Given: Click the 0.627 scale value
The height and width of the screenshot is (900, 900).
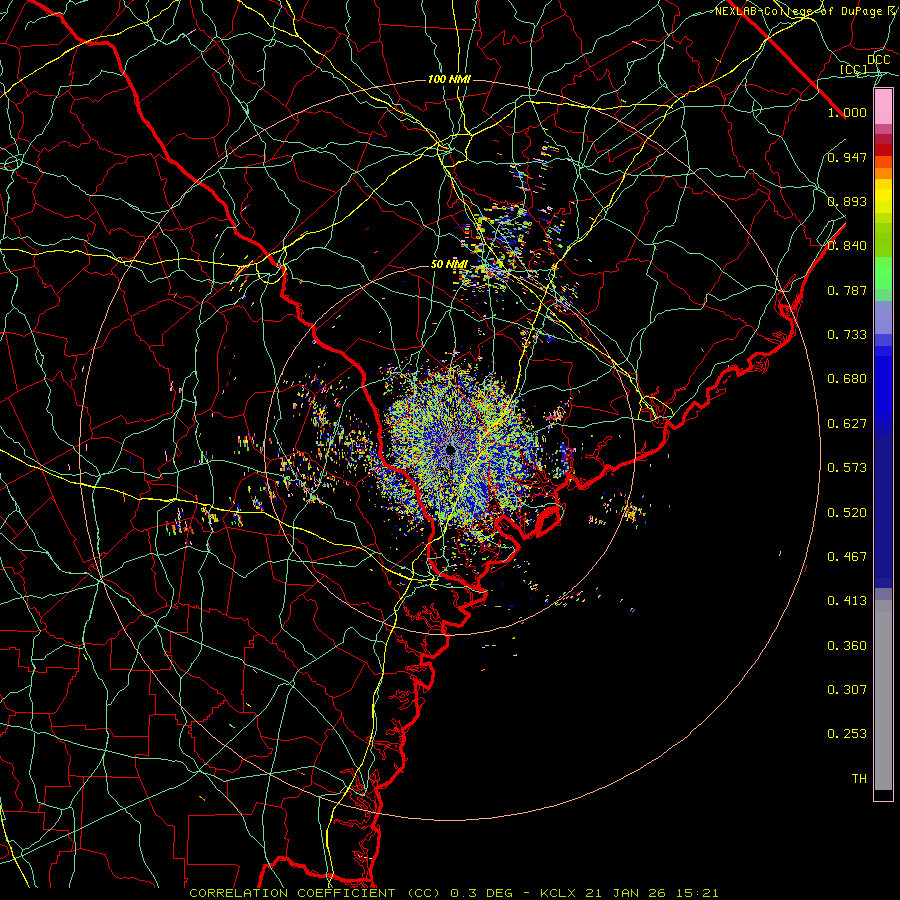Looking at the screenshot, I should (x=847, y=424).
